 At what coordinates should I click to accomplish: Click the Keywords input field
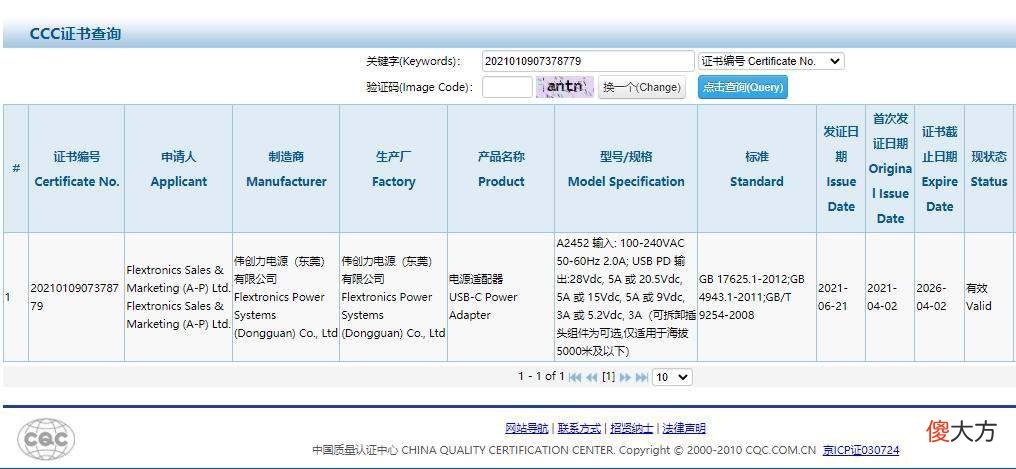[588, 61]
